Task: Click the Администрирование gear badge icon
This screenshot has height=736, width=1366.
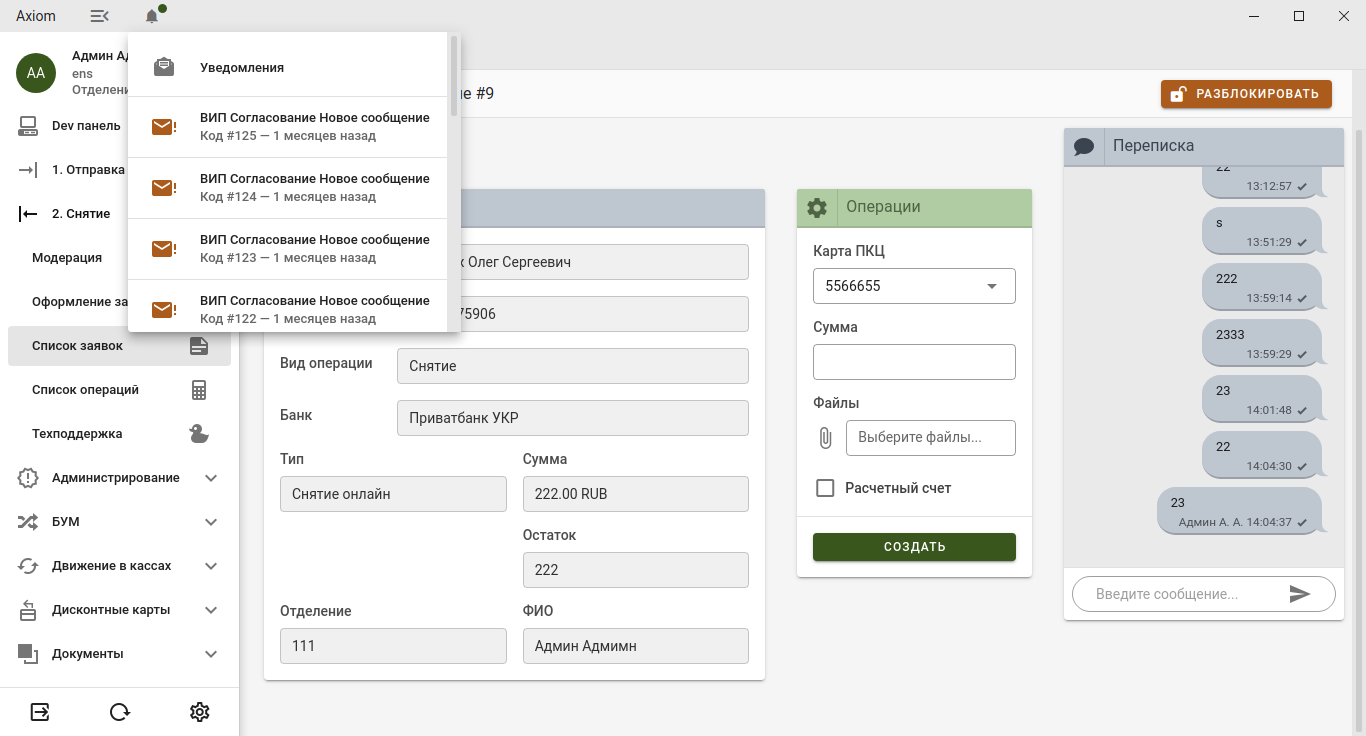Action: [x=28, y=478]
